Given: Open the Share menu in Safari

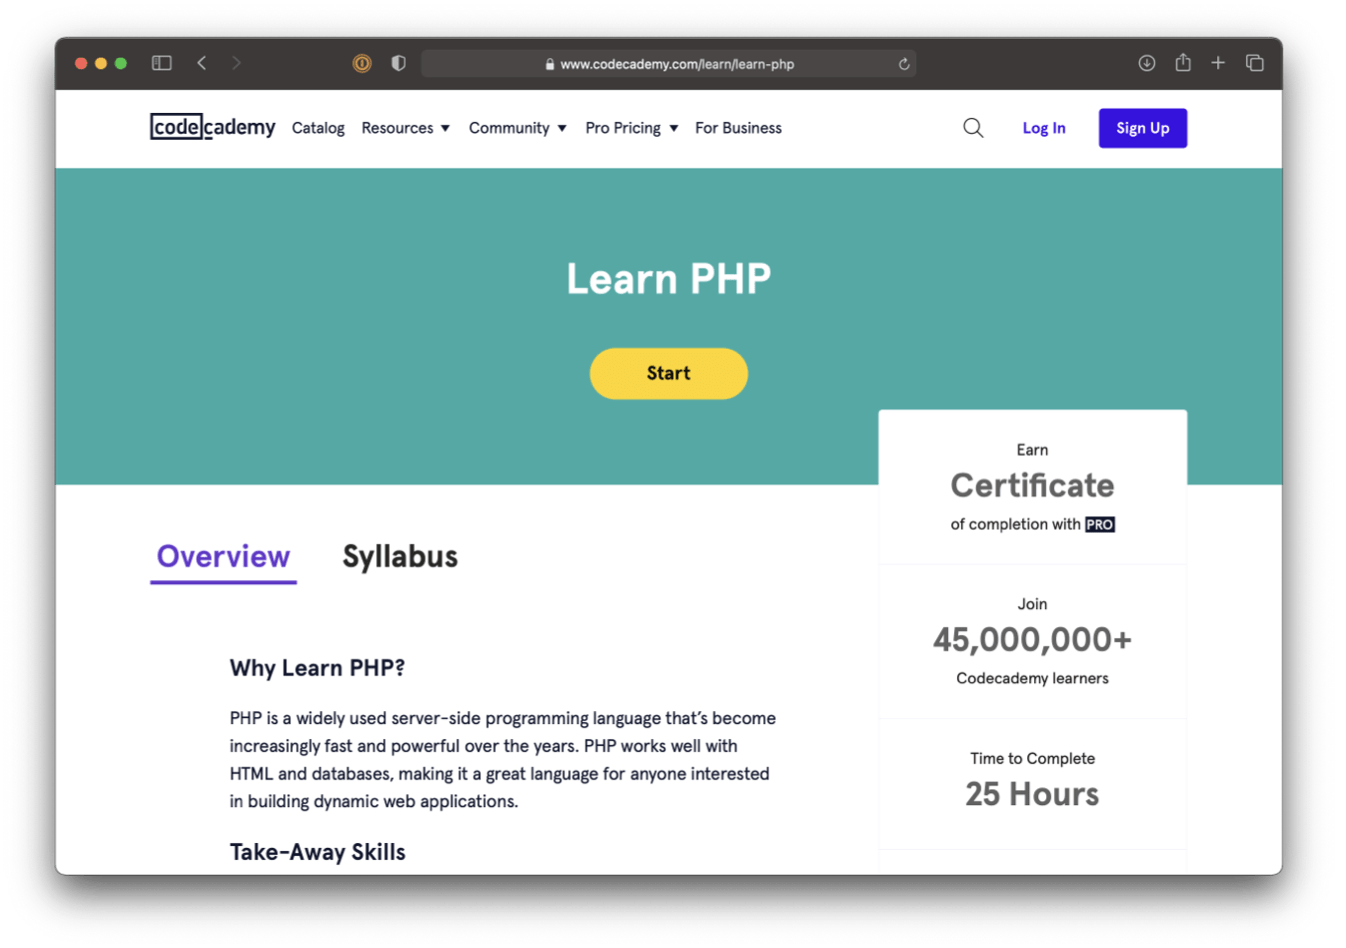Looking at the screenshot, I should point(1182,62).
